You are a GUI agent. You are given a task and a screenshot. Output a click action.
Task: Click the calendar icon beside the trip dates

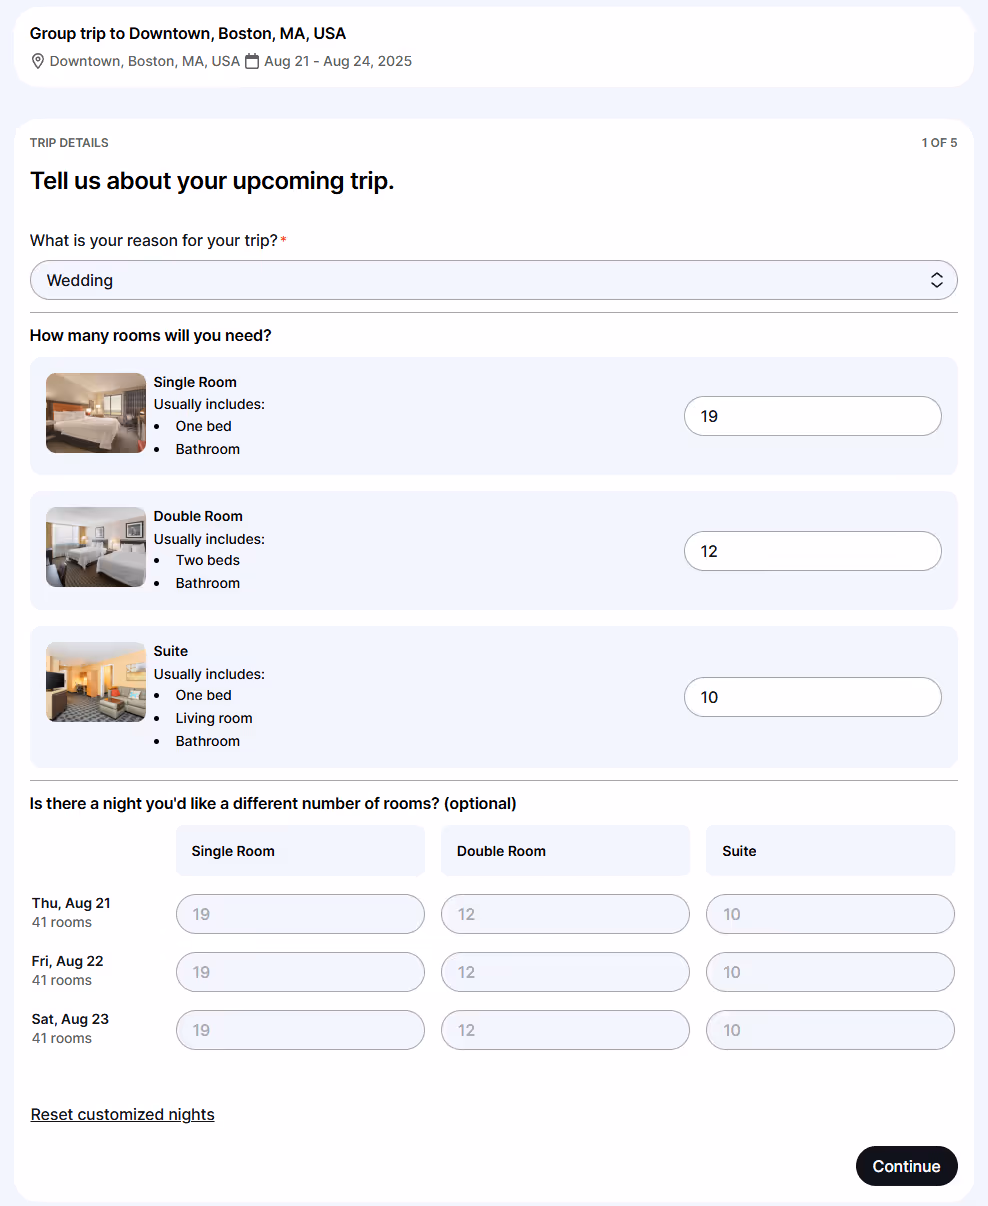(x=252, y=61)
